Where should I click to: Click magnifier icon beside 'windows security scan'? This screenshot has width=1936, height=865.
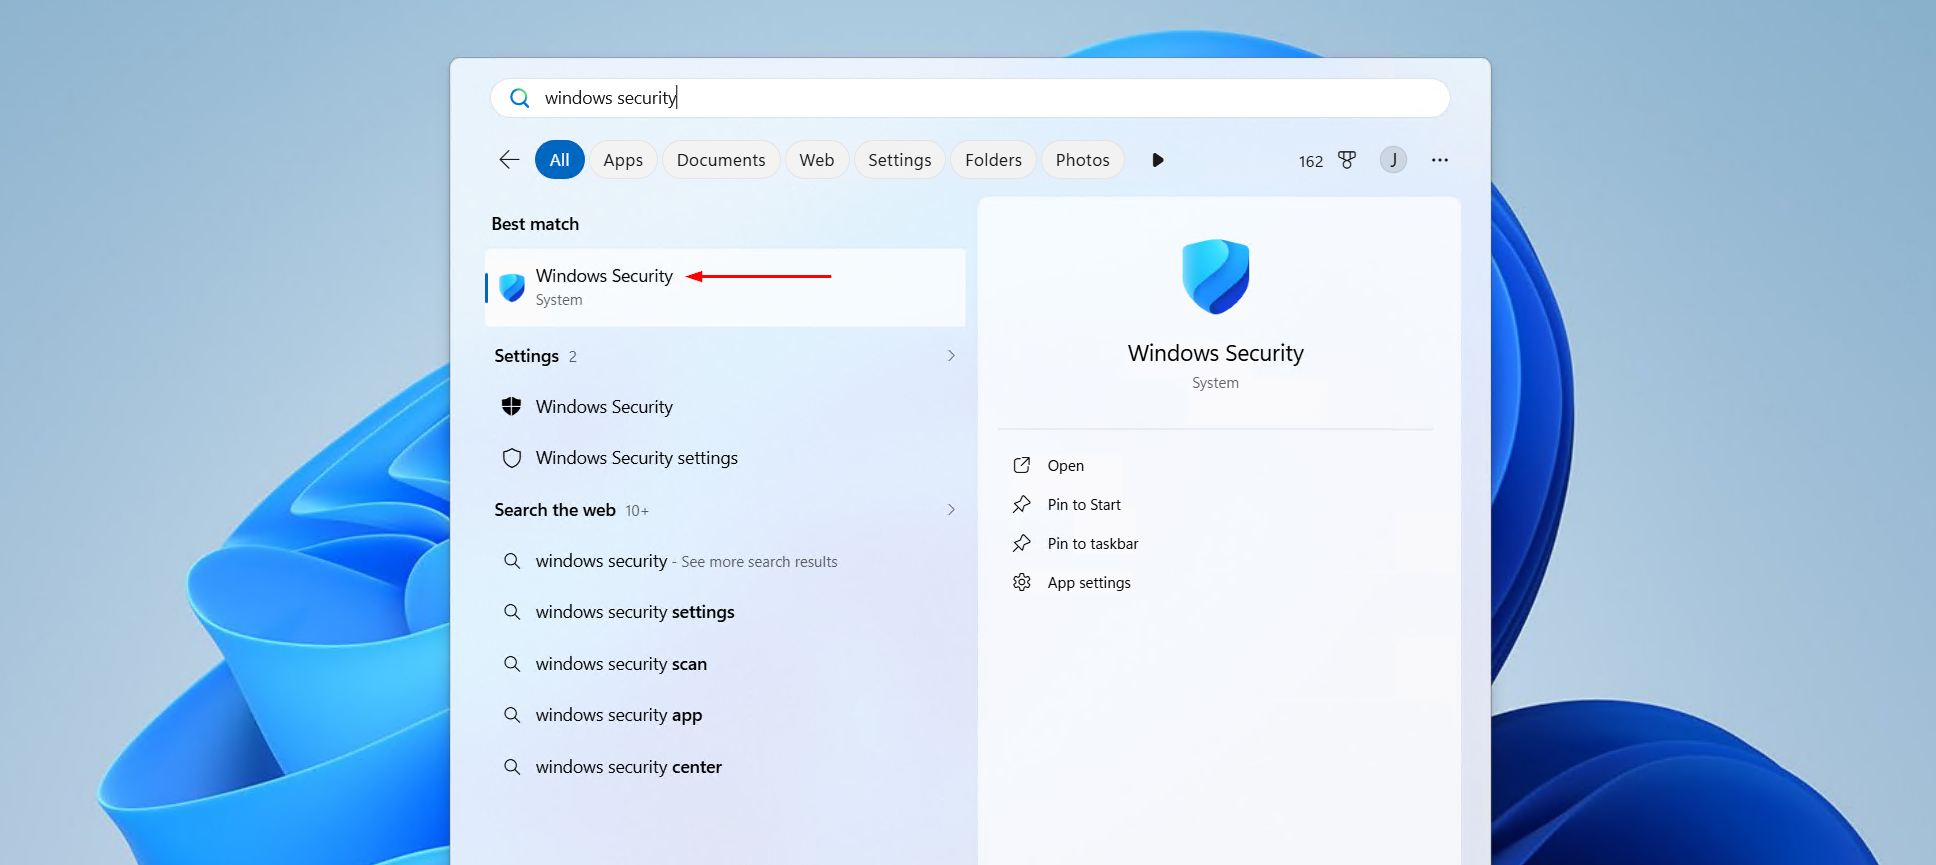click(511, 664)
